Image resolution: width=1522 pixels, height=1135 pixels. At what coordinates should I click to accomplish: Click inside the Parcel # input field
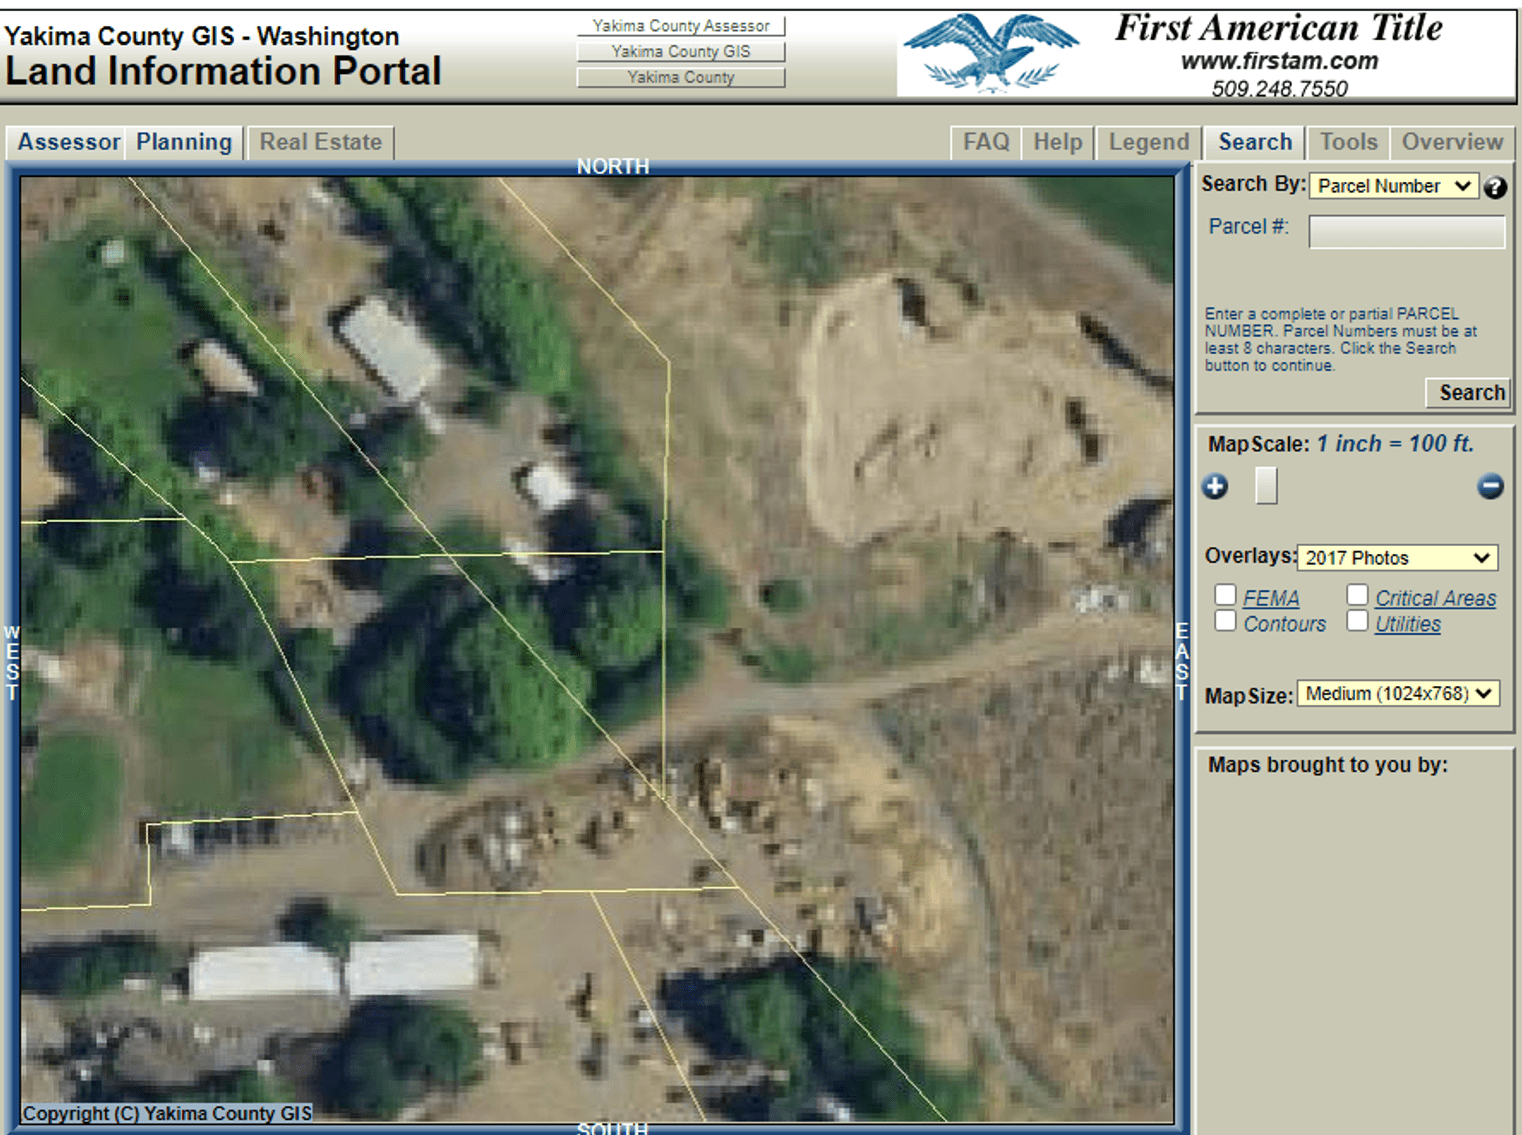point(1406,231)
